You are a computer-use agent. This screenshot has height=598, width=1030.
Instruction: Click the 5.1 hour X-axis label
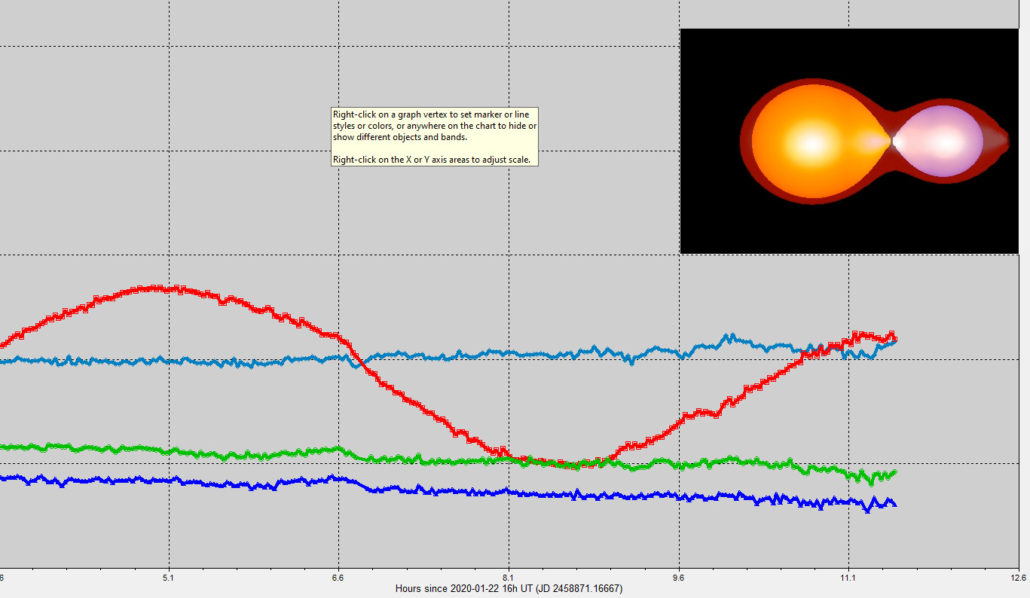point(169,578)
